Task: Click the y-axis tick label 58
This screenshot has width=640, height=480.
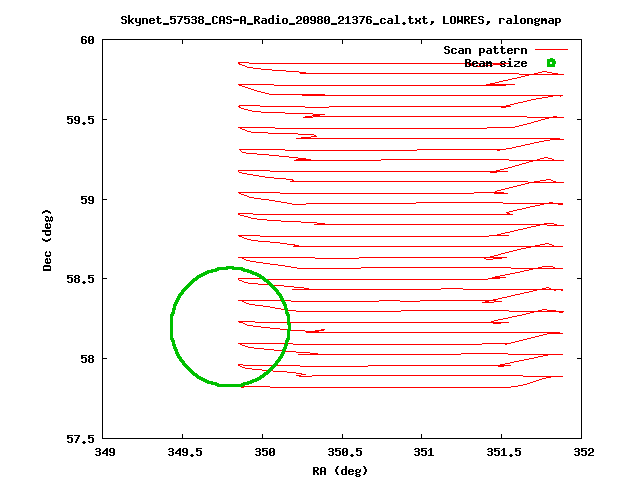Action: click(87, 359)
